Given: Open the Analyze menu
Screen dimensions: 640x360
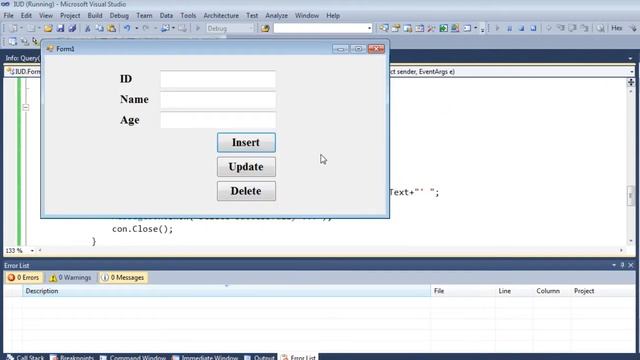Looking at the screenshot, I should point(276,16).
